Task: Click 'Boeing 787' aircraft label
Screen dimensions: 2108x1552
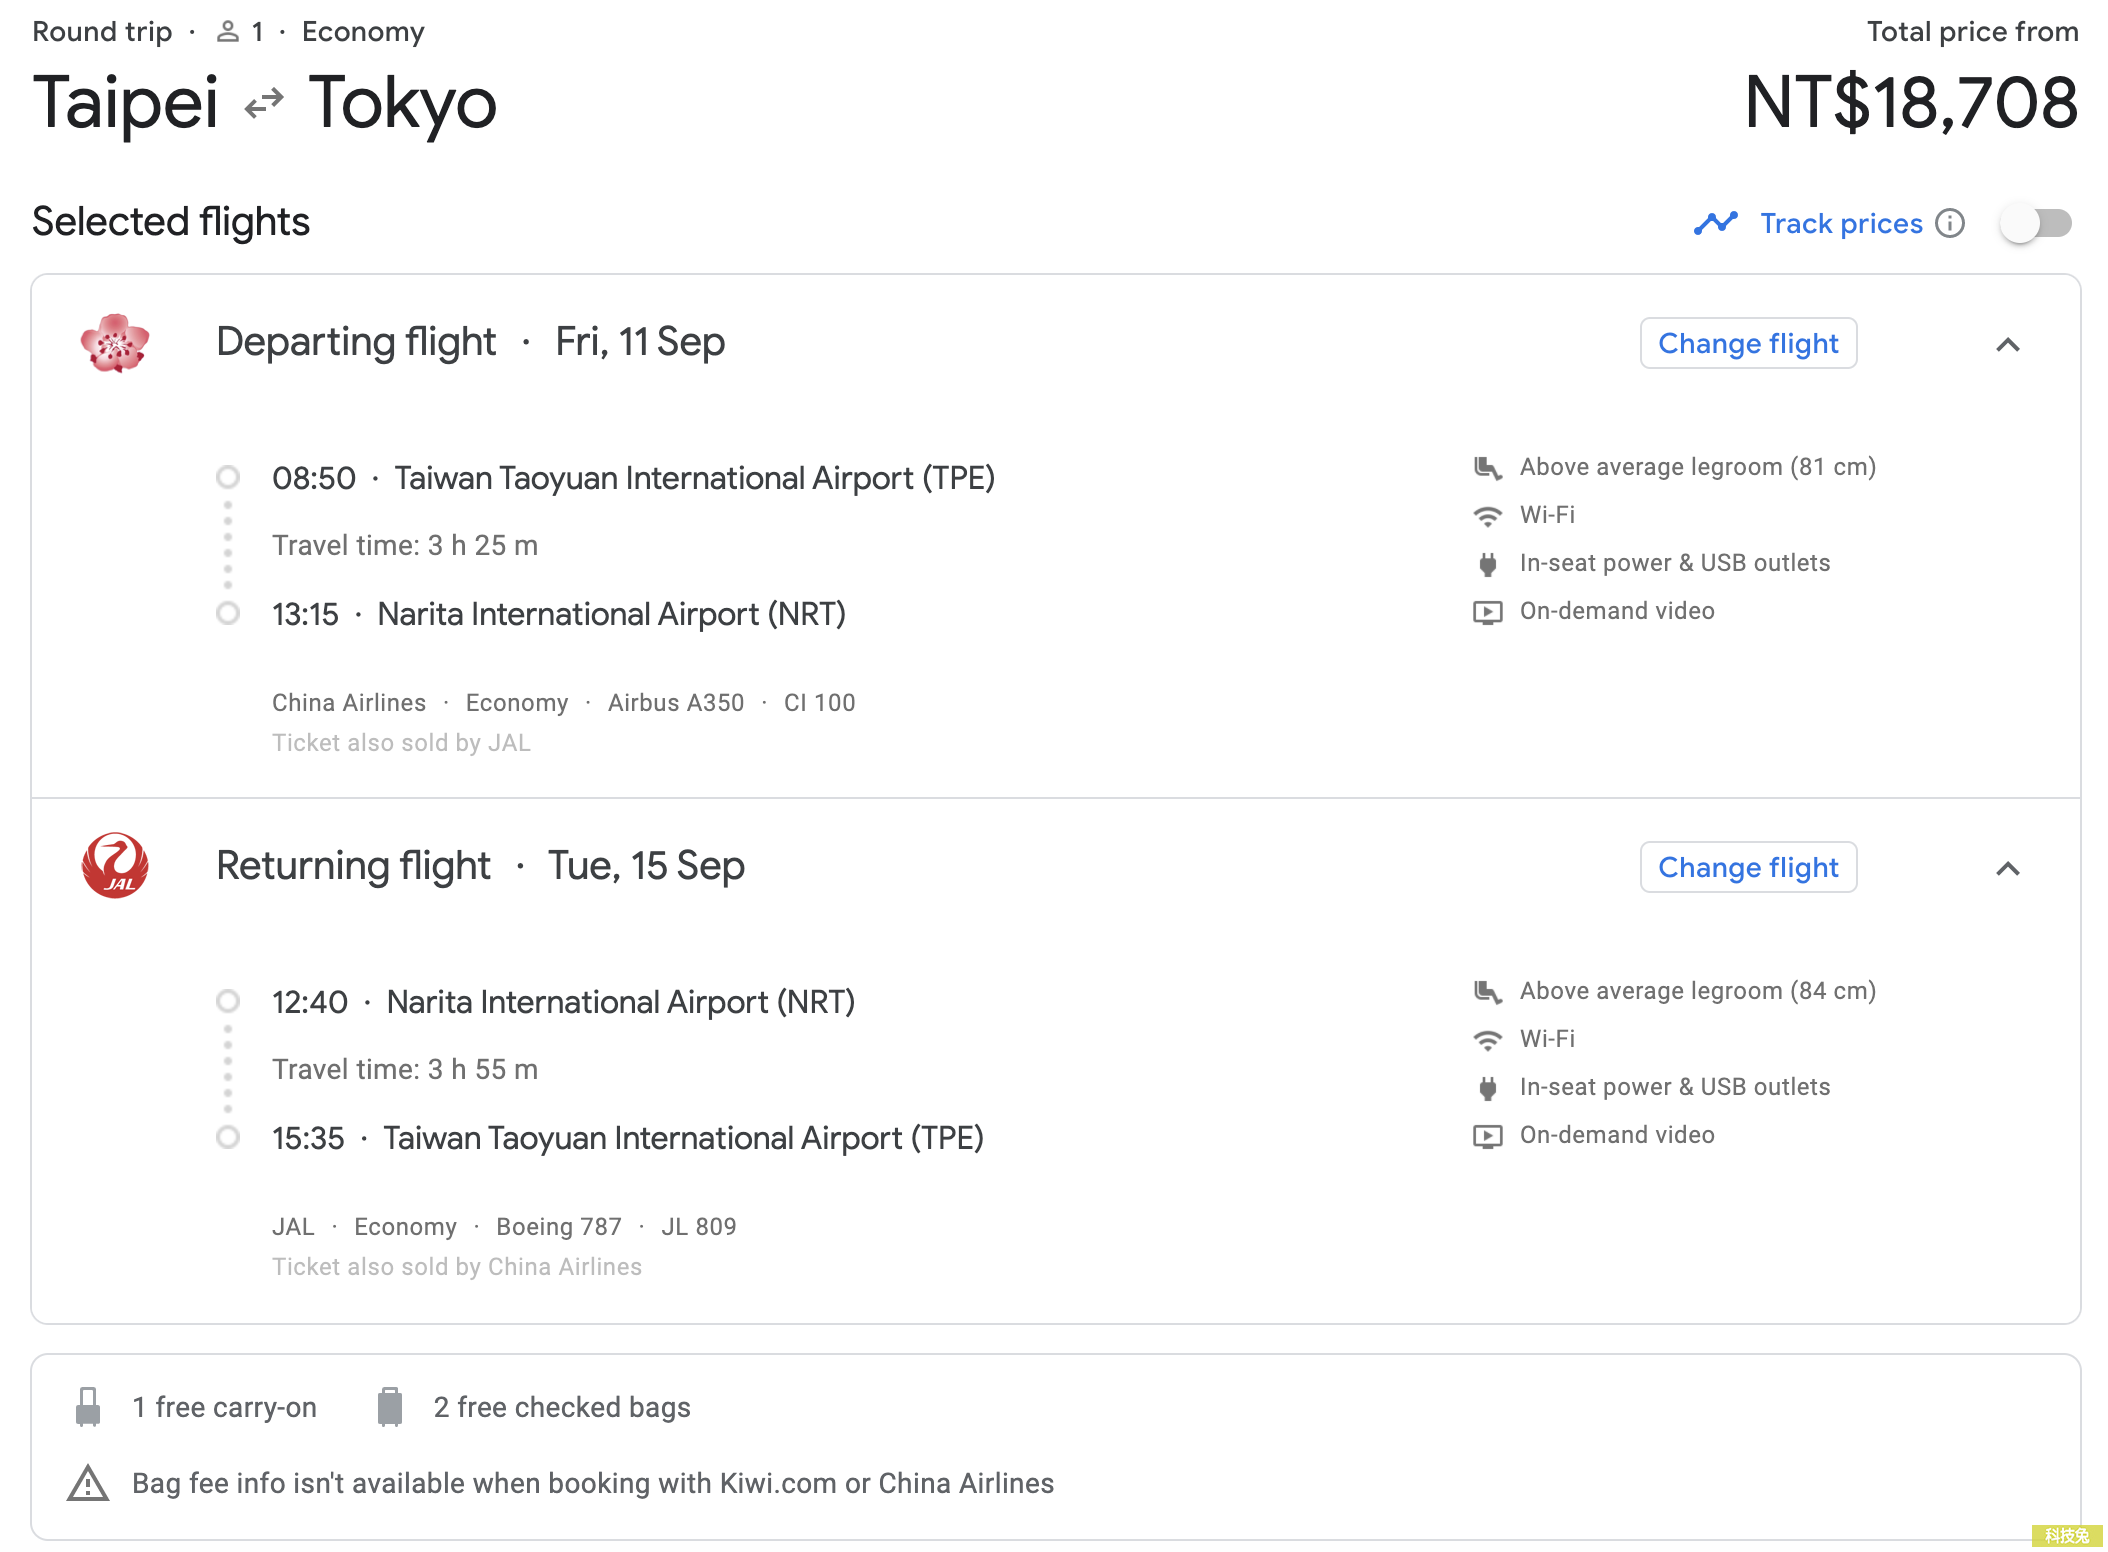Action: [x=559, y=1227]
